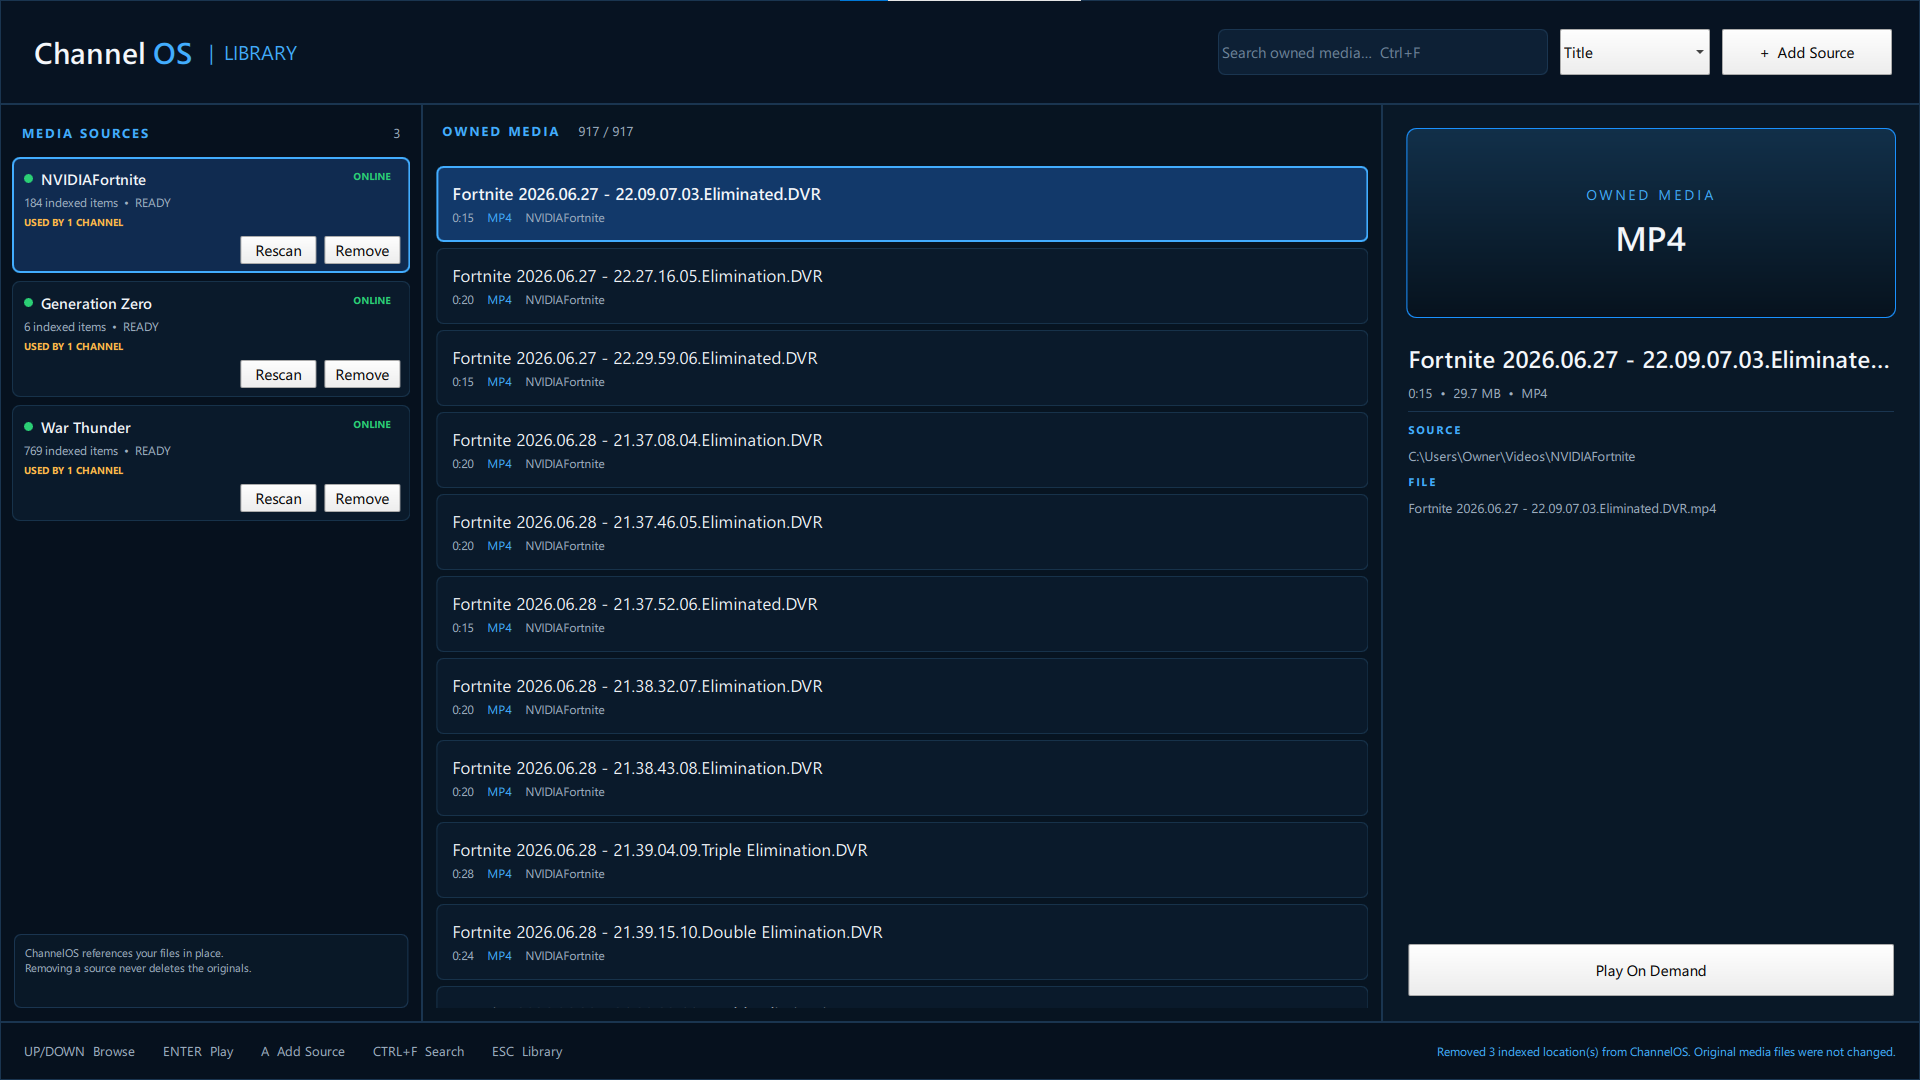Open the Title sort dropdown

point(1634,52)
